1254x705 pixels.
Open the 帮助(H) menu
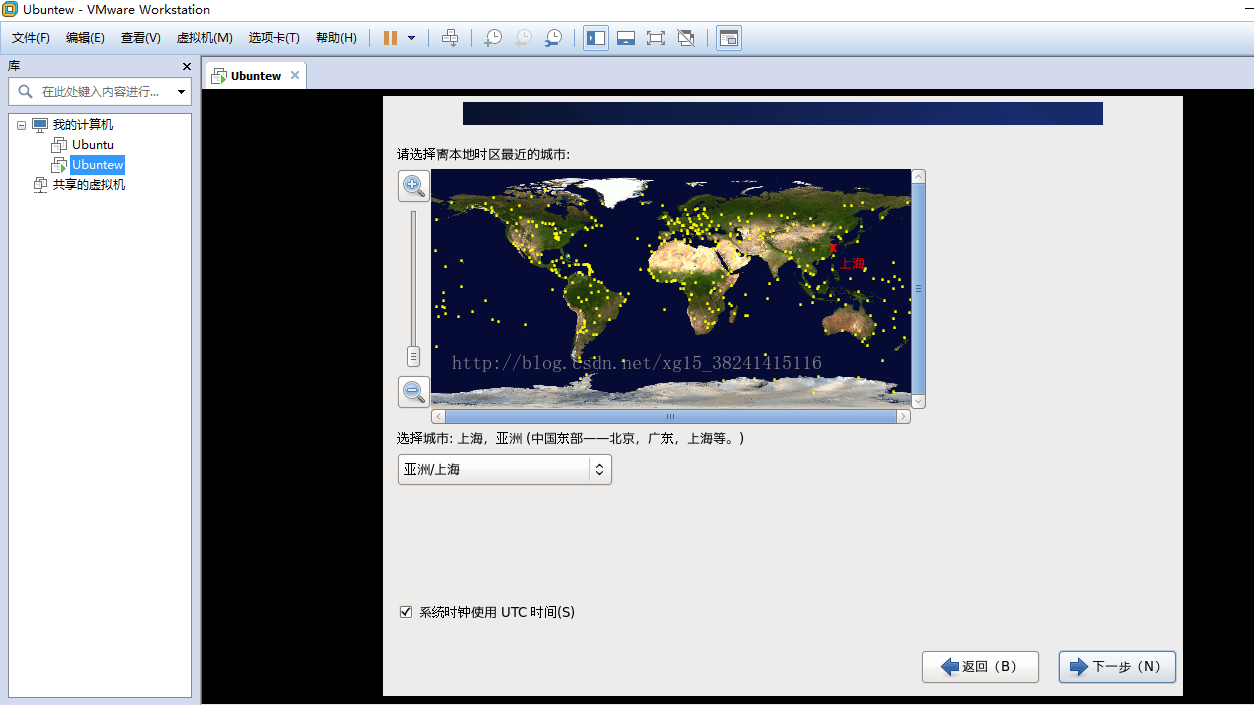[336, 38]
